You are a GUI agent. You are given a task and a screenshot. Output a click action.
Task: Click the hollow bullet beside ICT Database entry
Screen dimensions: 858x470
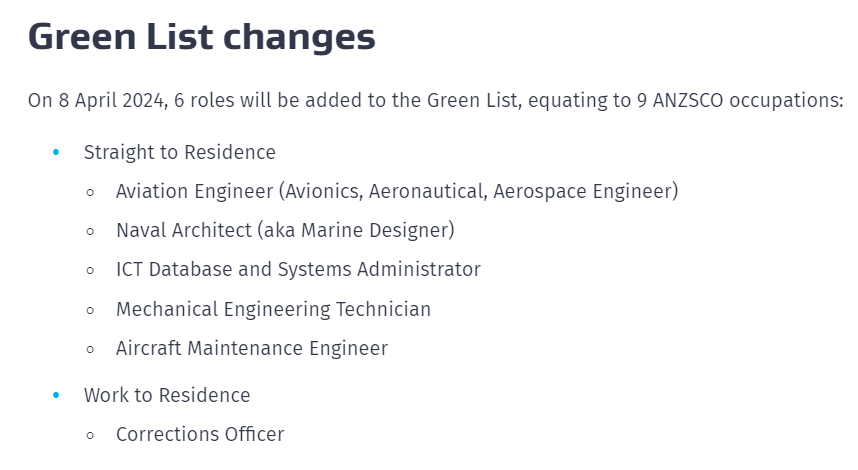pyautogui.click(x=91, y=270)
